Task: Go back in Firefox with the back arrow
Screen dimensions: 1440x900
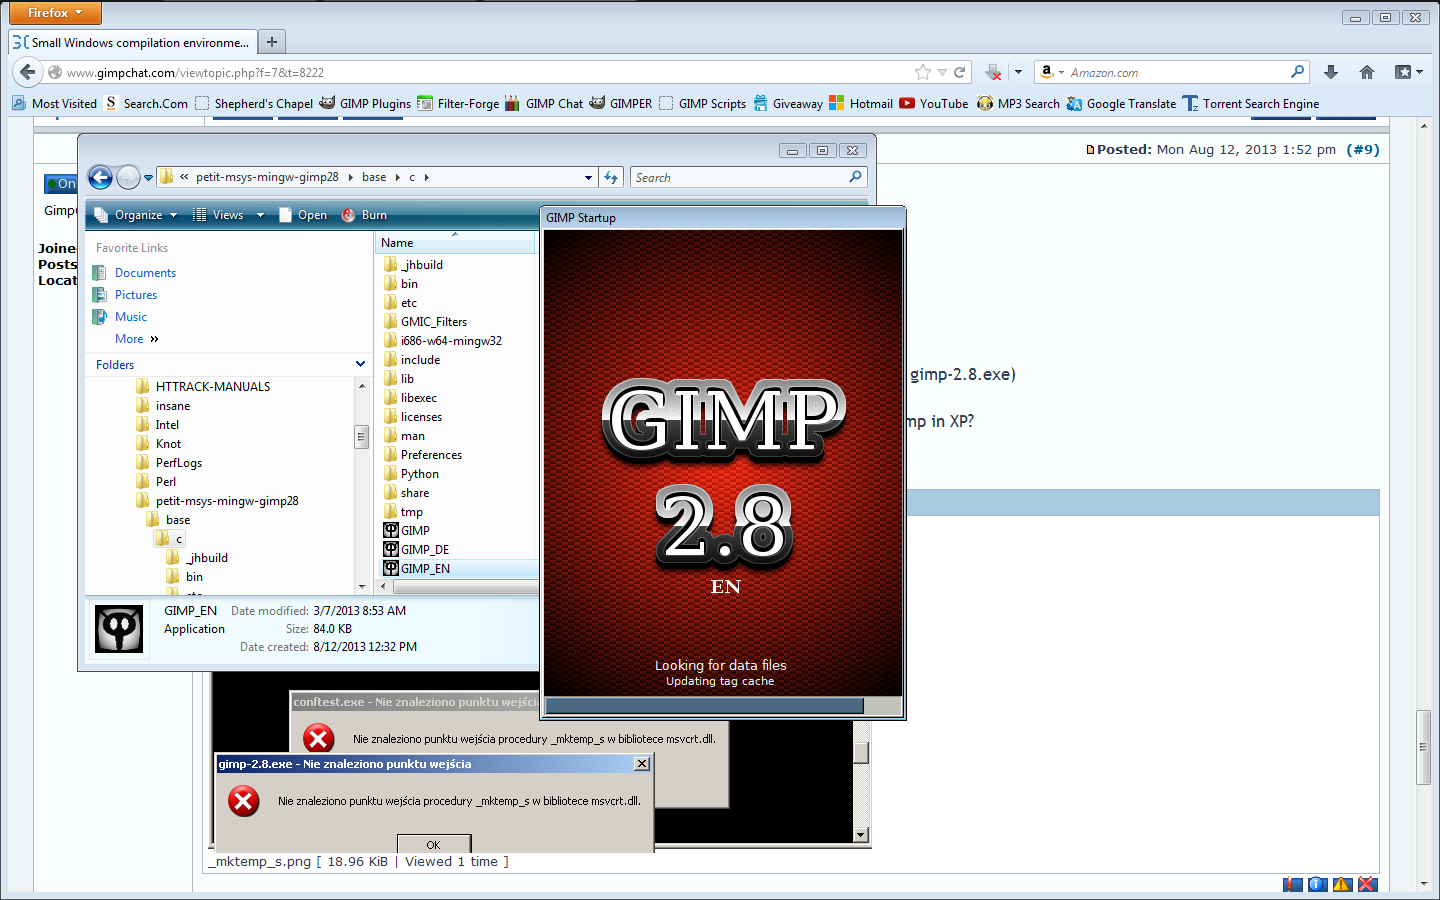Action: point(27,72)
